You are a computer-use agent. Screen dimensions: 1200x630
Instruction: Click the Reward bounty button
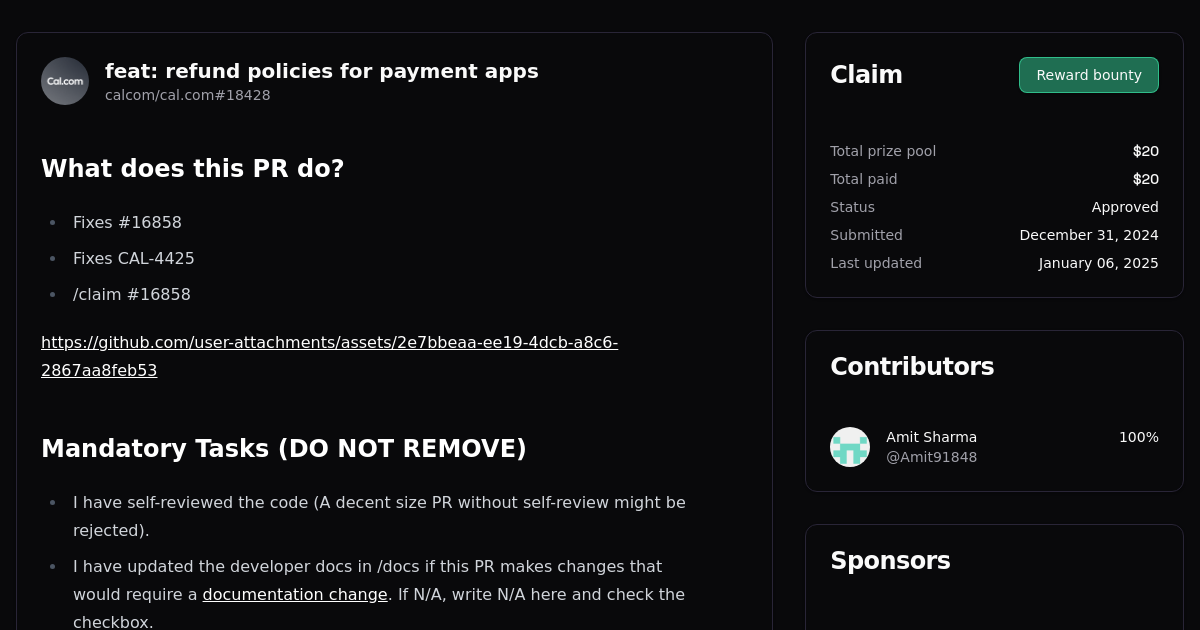(1088, 75)
